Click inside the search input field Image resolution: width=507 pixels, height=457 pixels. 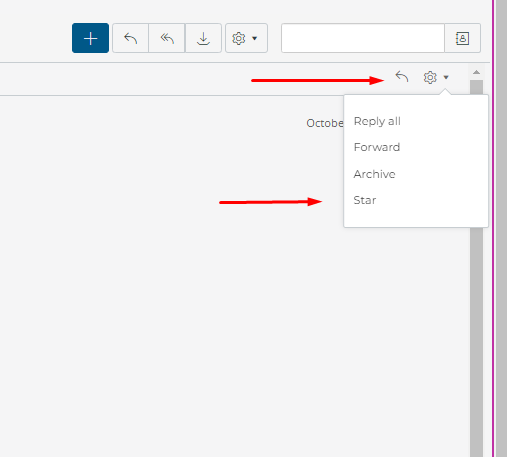(363, 38)
